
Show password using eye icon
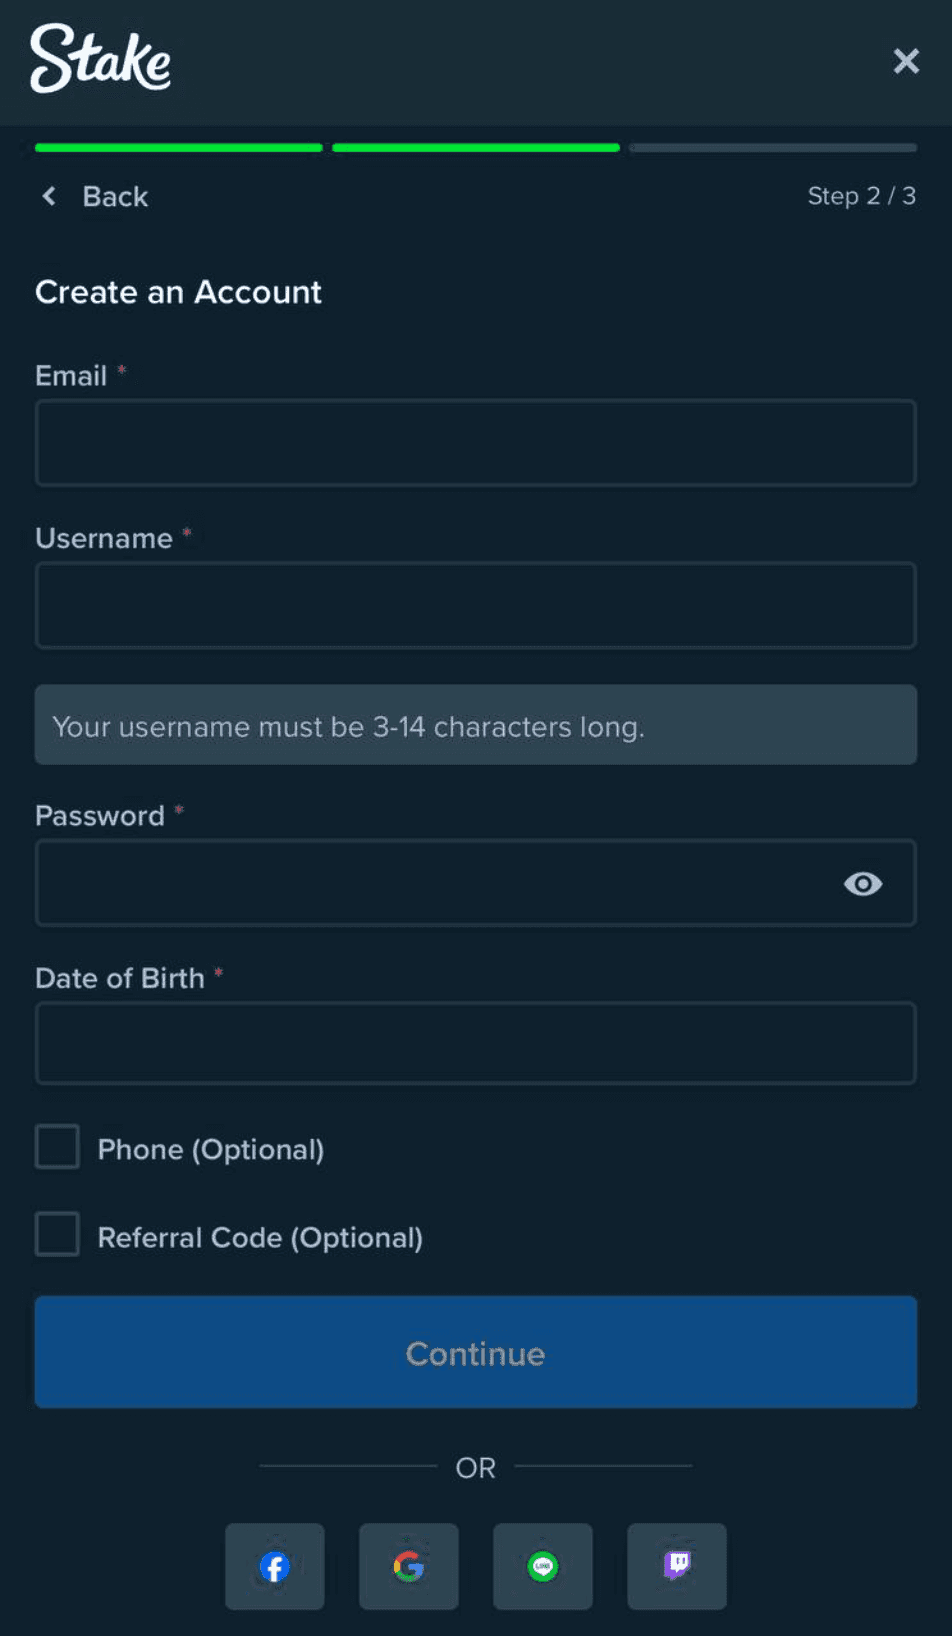point(863,884)
